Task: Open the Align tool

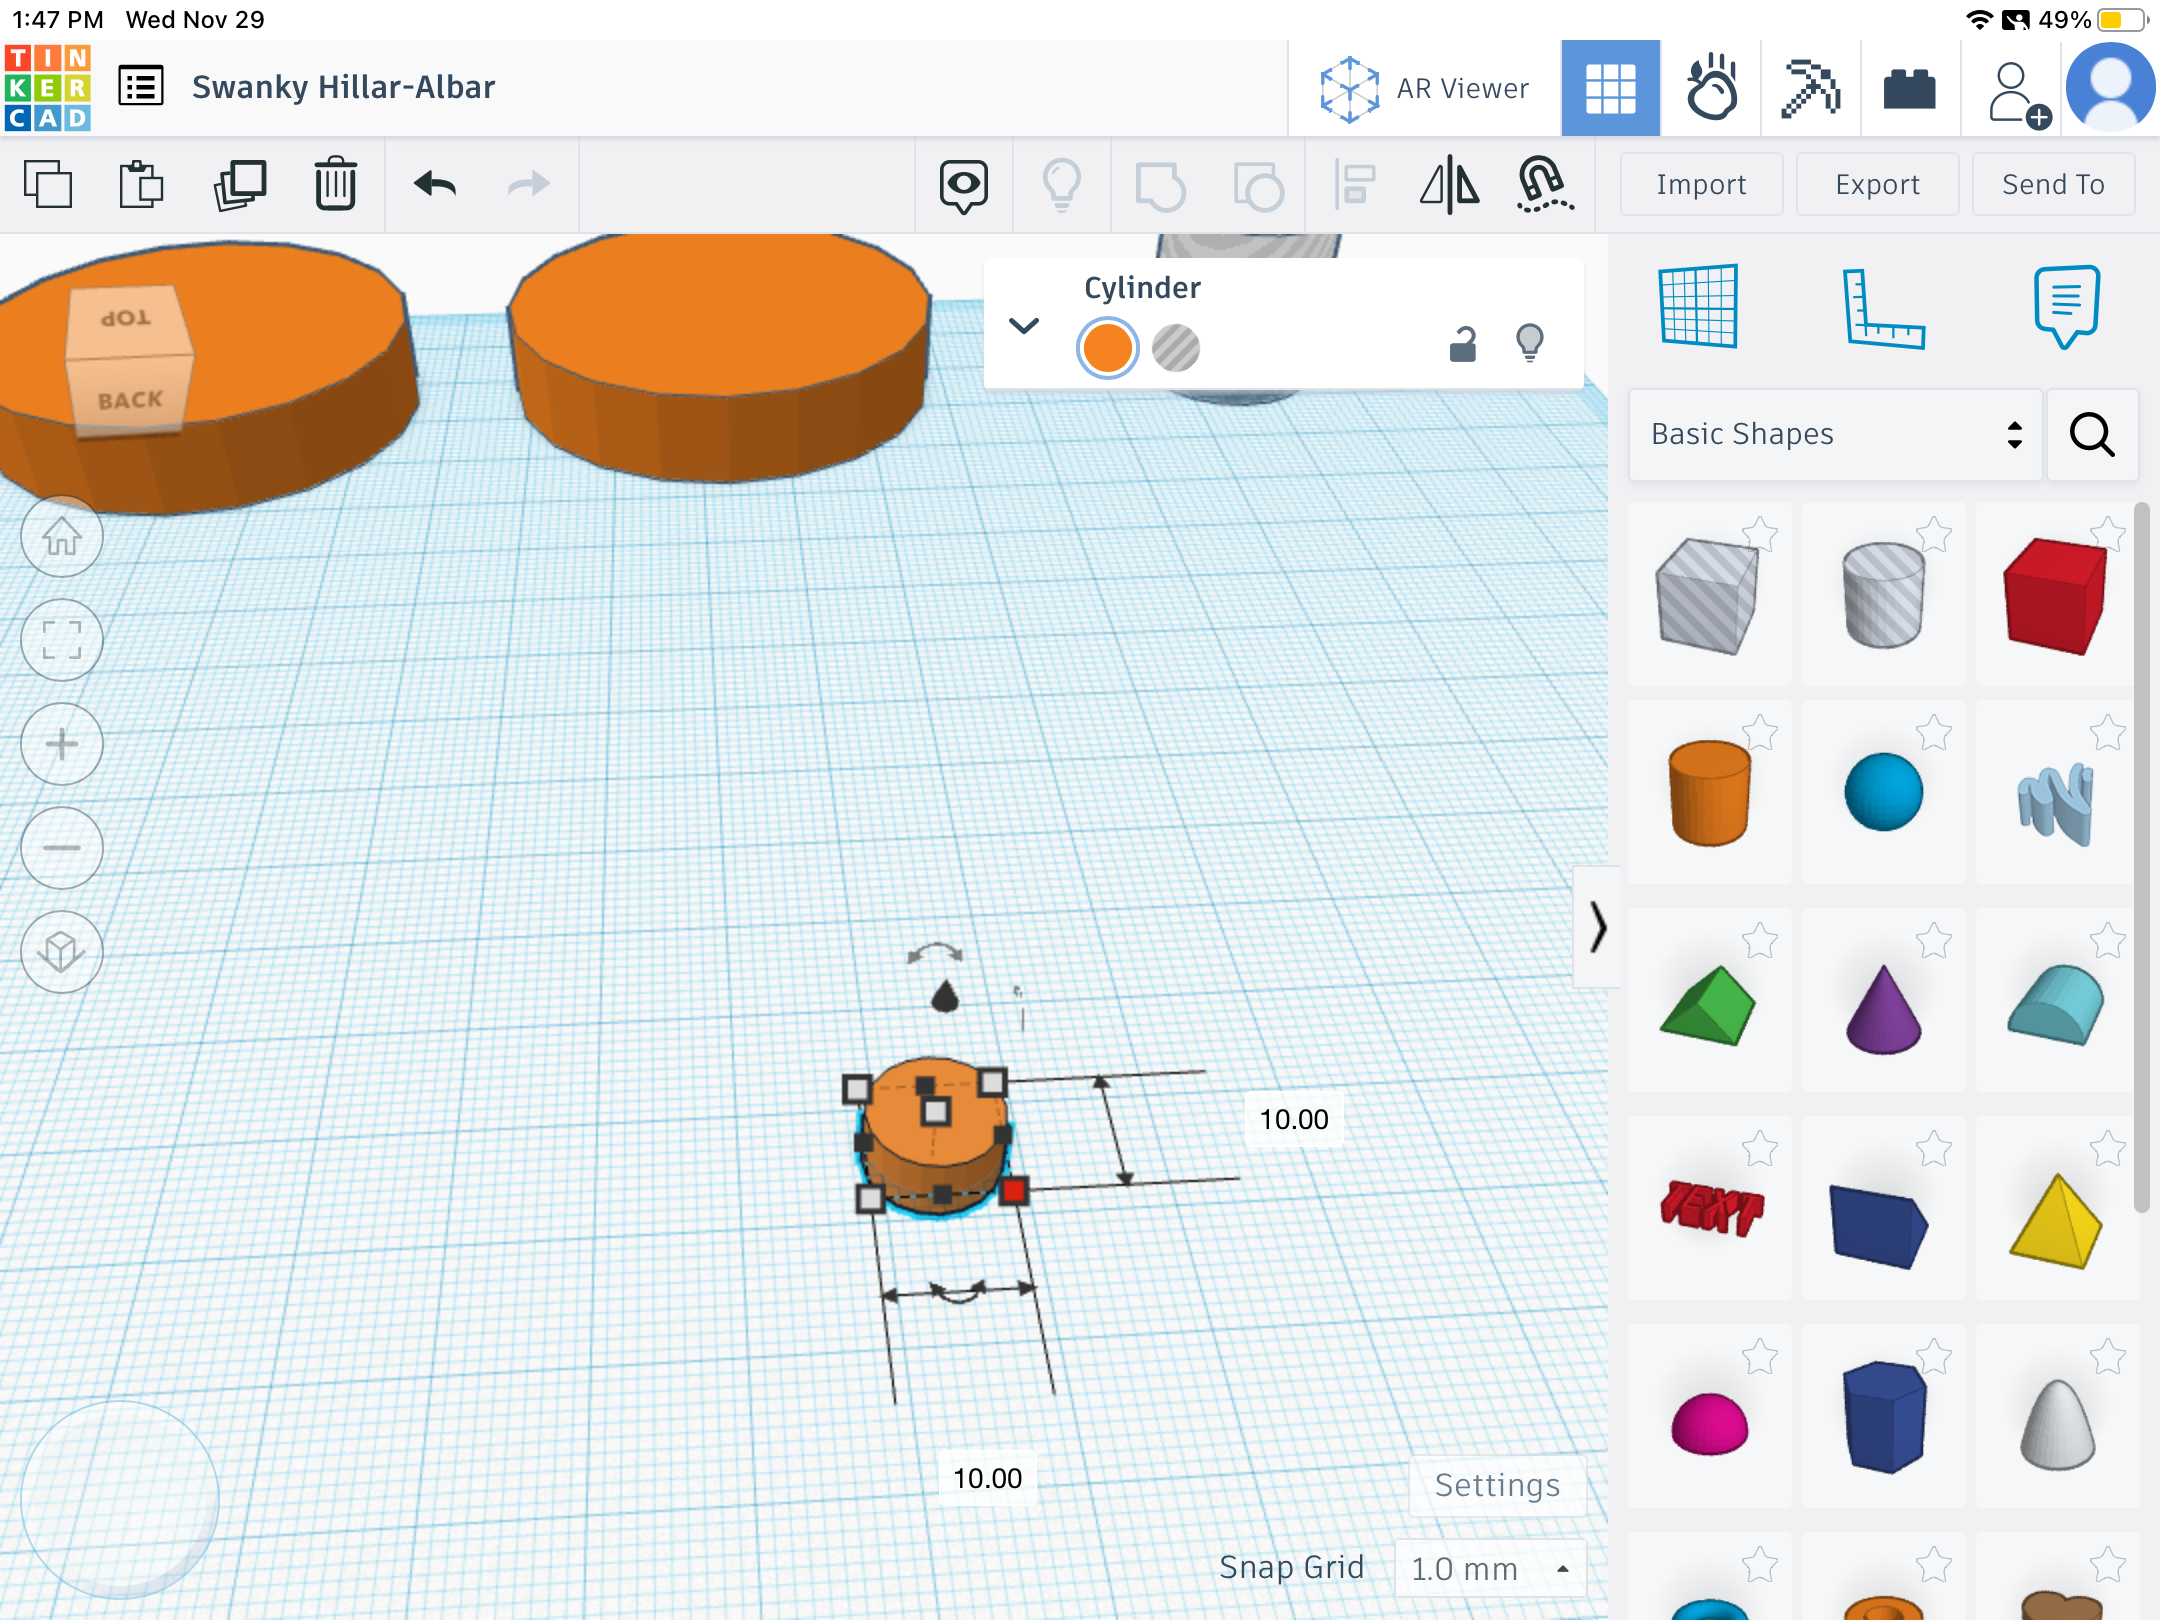Action: (x=1354, y=186)
